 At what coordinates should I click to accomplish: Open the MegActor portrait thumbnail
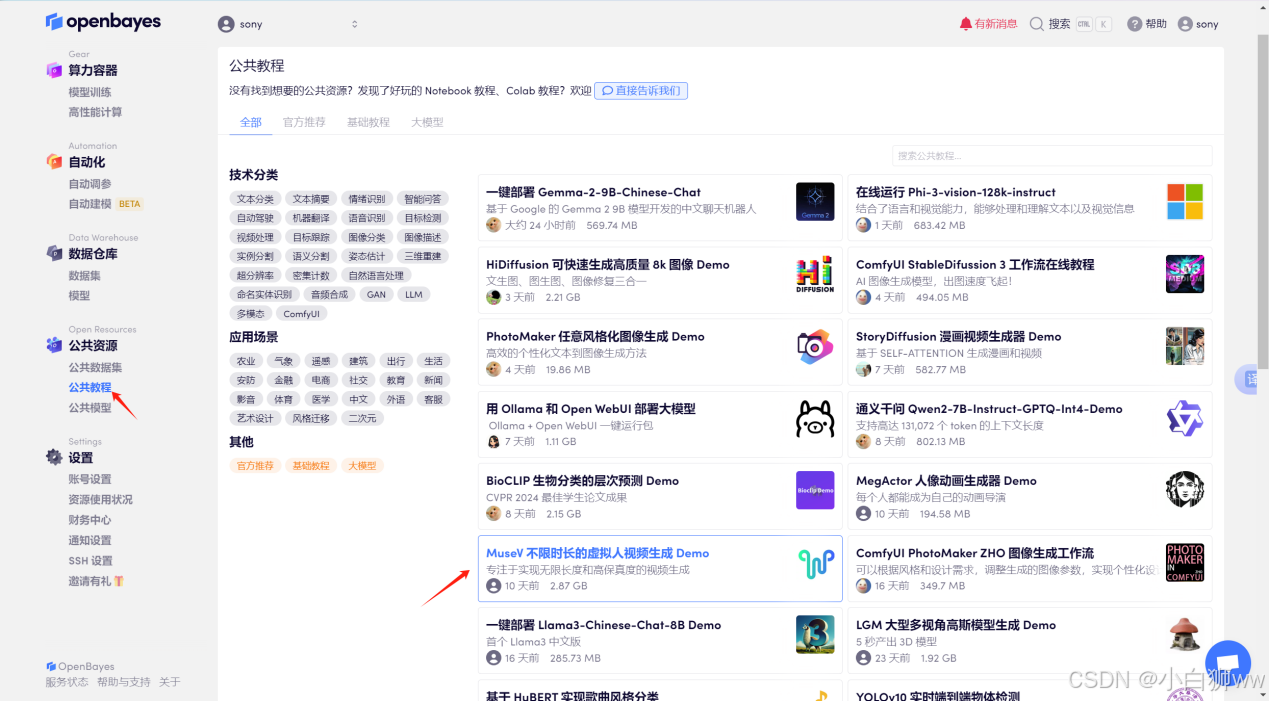pos(1185,490)
